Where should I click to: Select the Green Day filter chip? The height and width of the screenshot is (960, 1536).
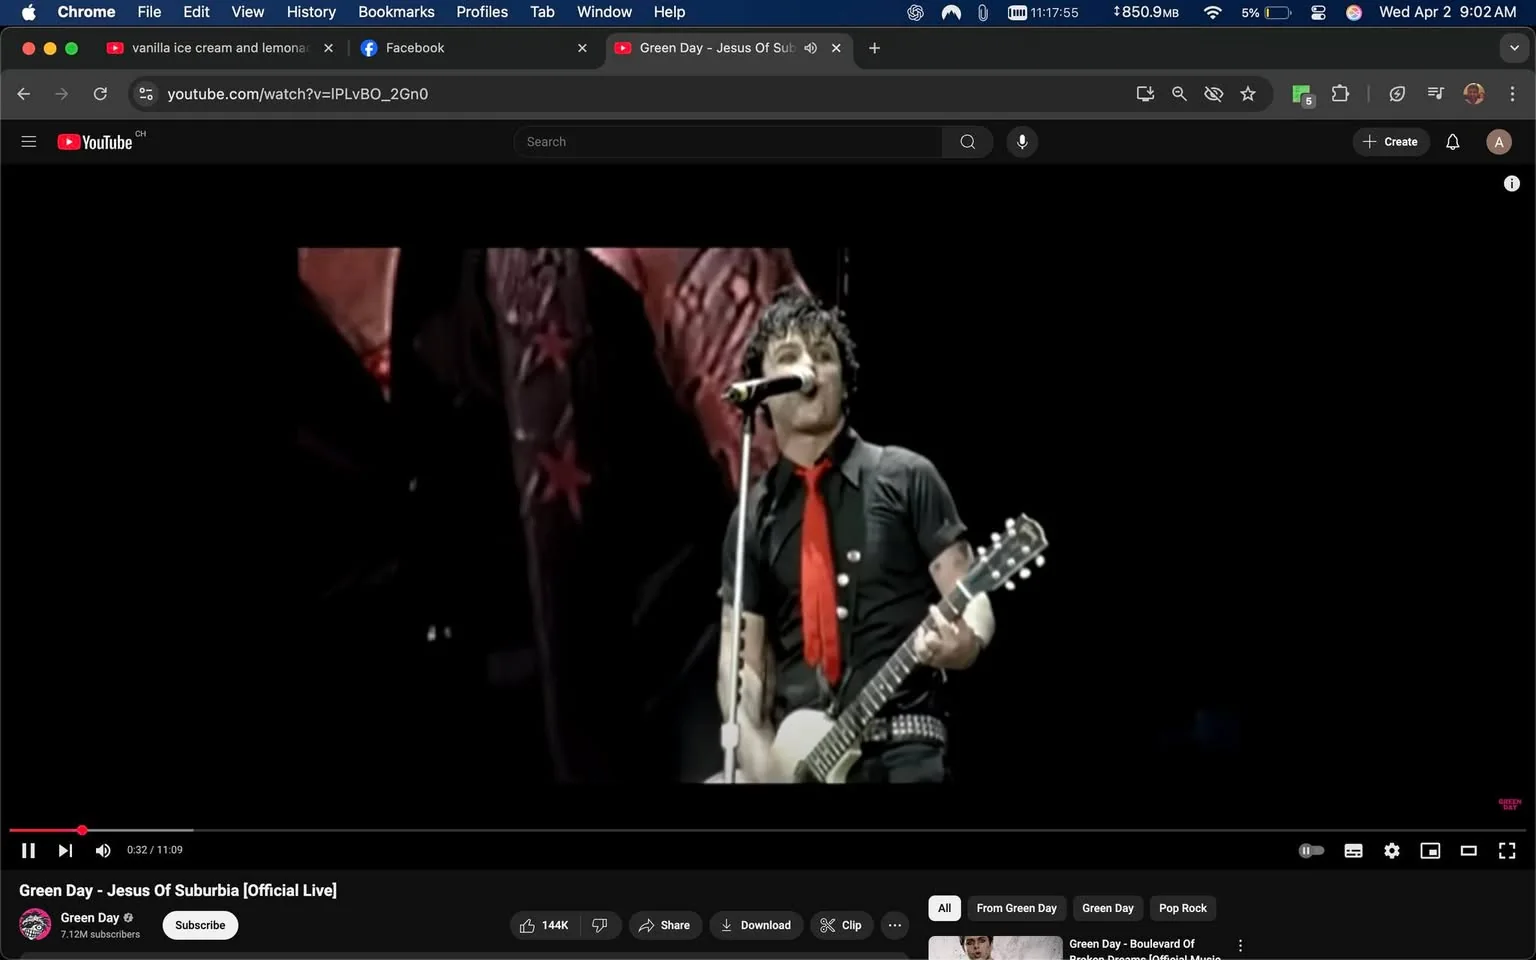tap(1108, 908)
